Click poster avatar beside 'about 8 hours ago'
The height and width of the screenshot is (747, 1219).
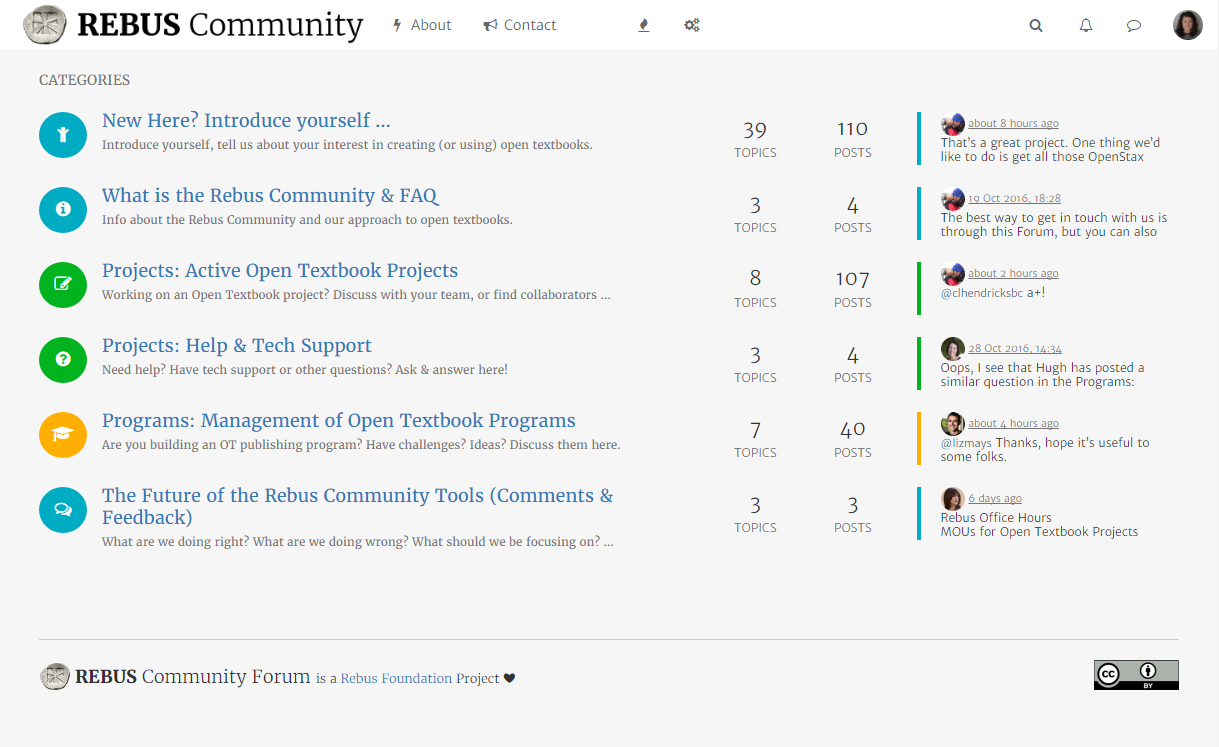(x=953, y=124)
